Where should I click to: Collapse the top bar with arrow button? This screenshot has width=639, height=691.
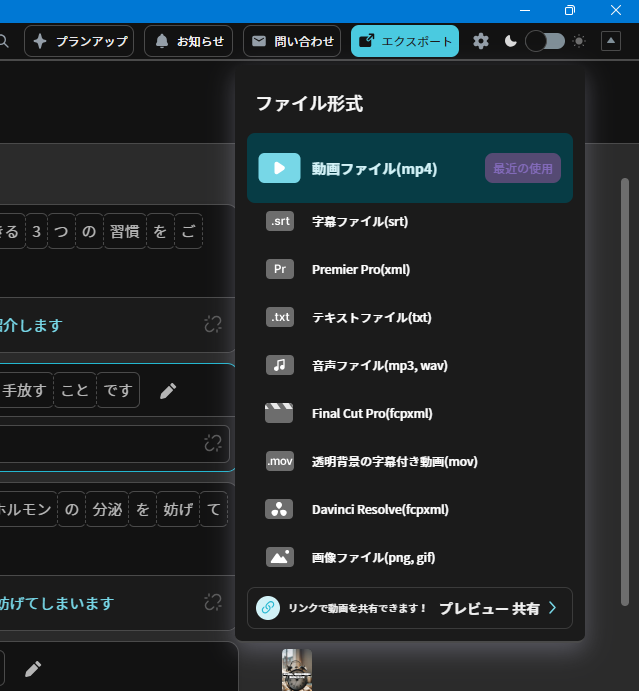[x=611, y=41]
